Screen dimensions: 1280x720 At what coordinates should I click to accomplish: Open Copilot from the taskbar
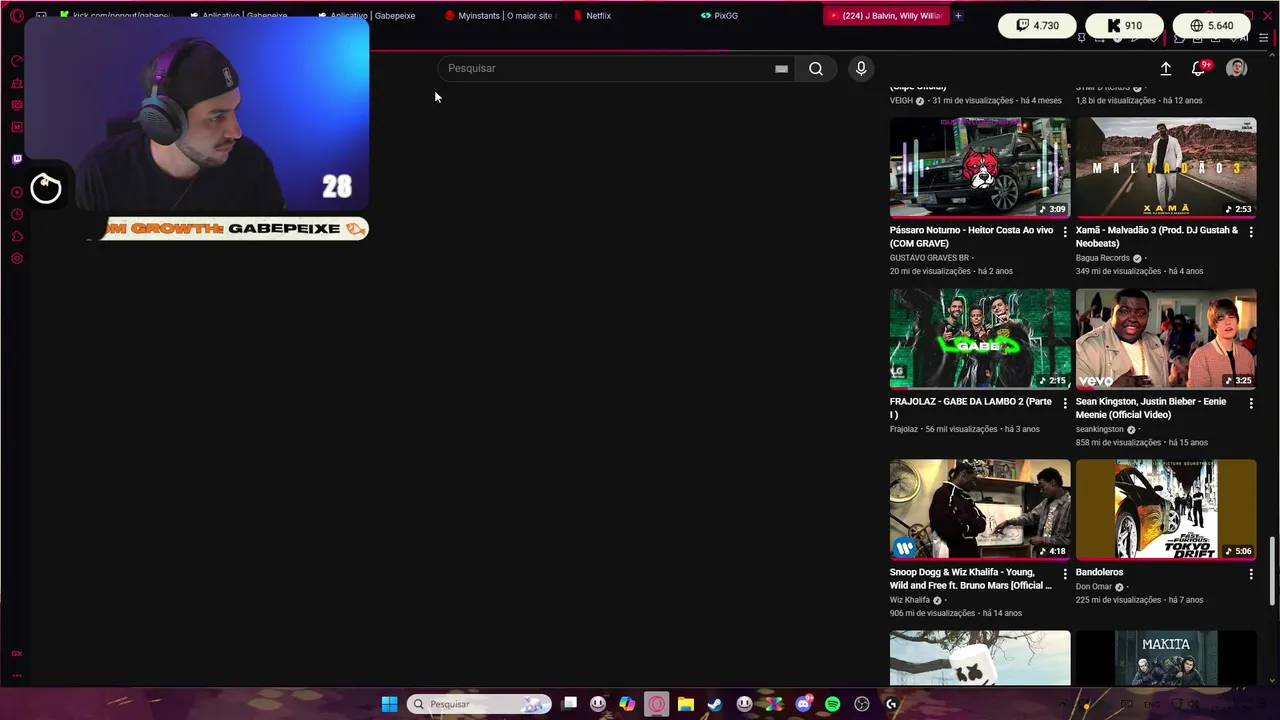[x=627, y=704]
